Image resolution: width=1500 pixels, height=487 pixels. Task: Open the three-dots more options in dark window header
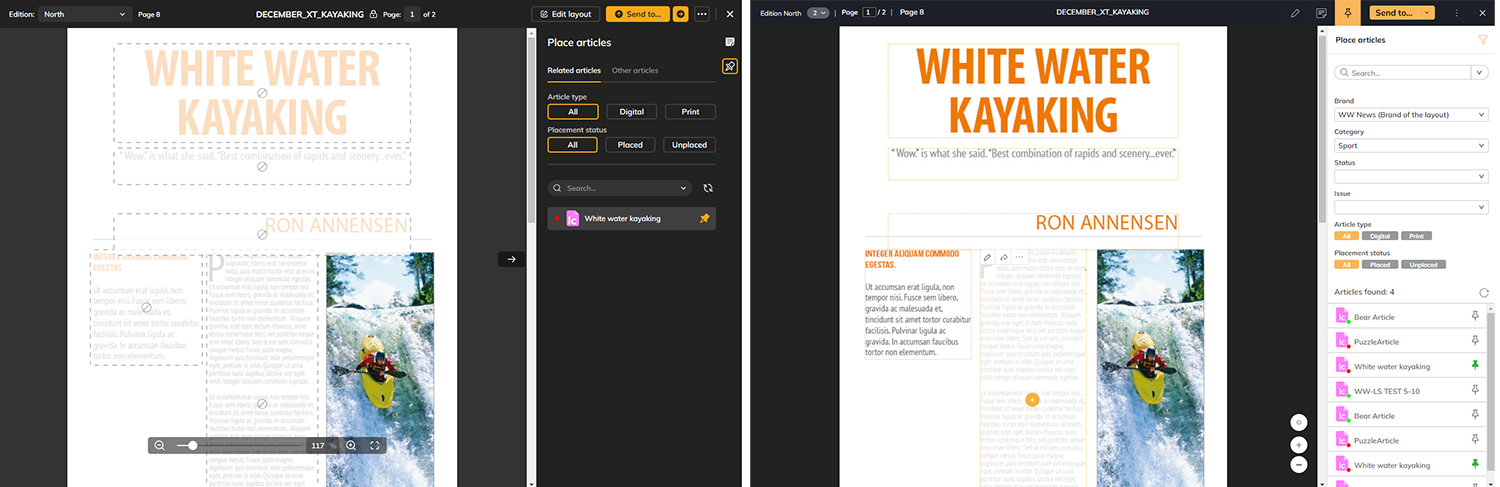pos(702,14)
